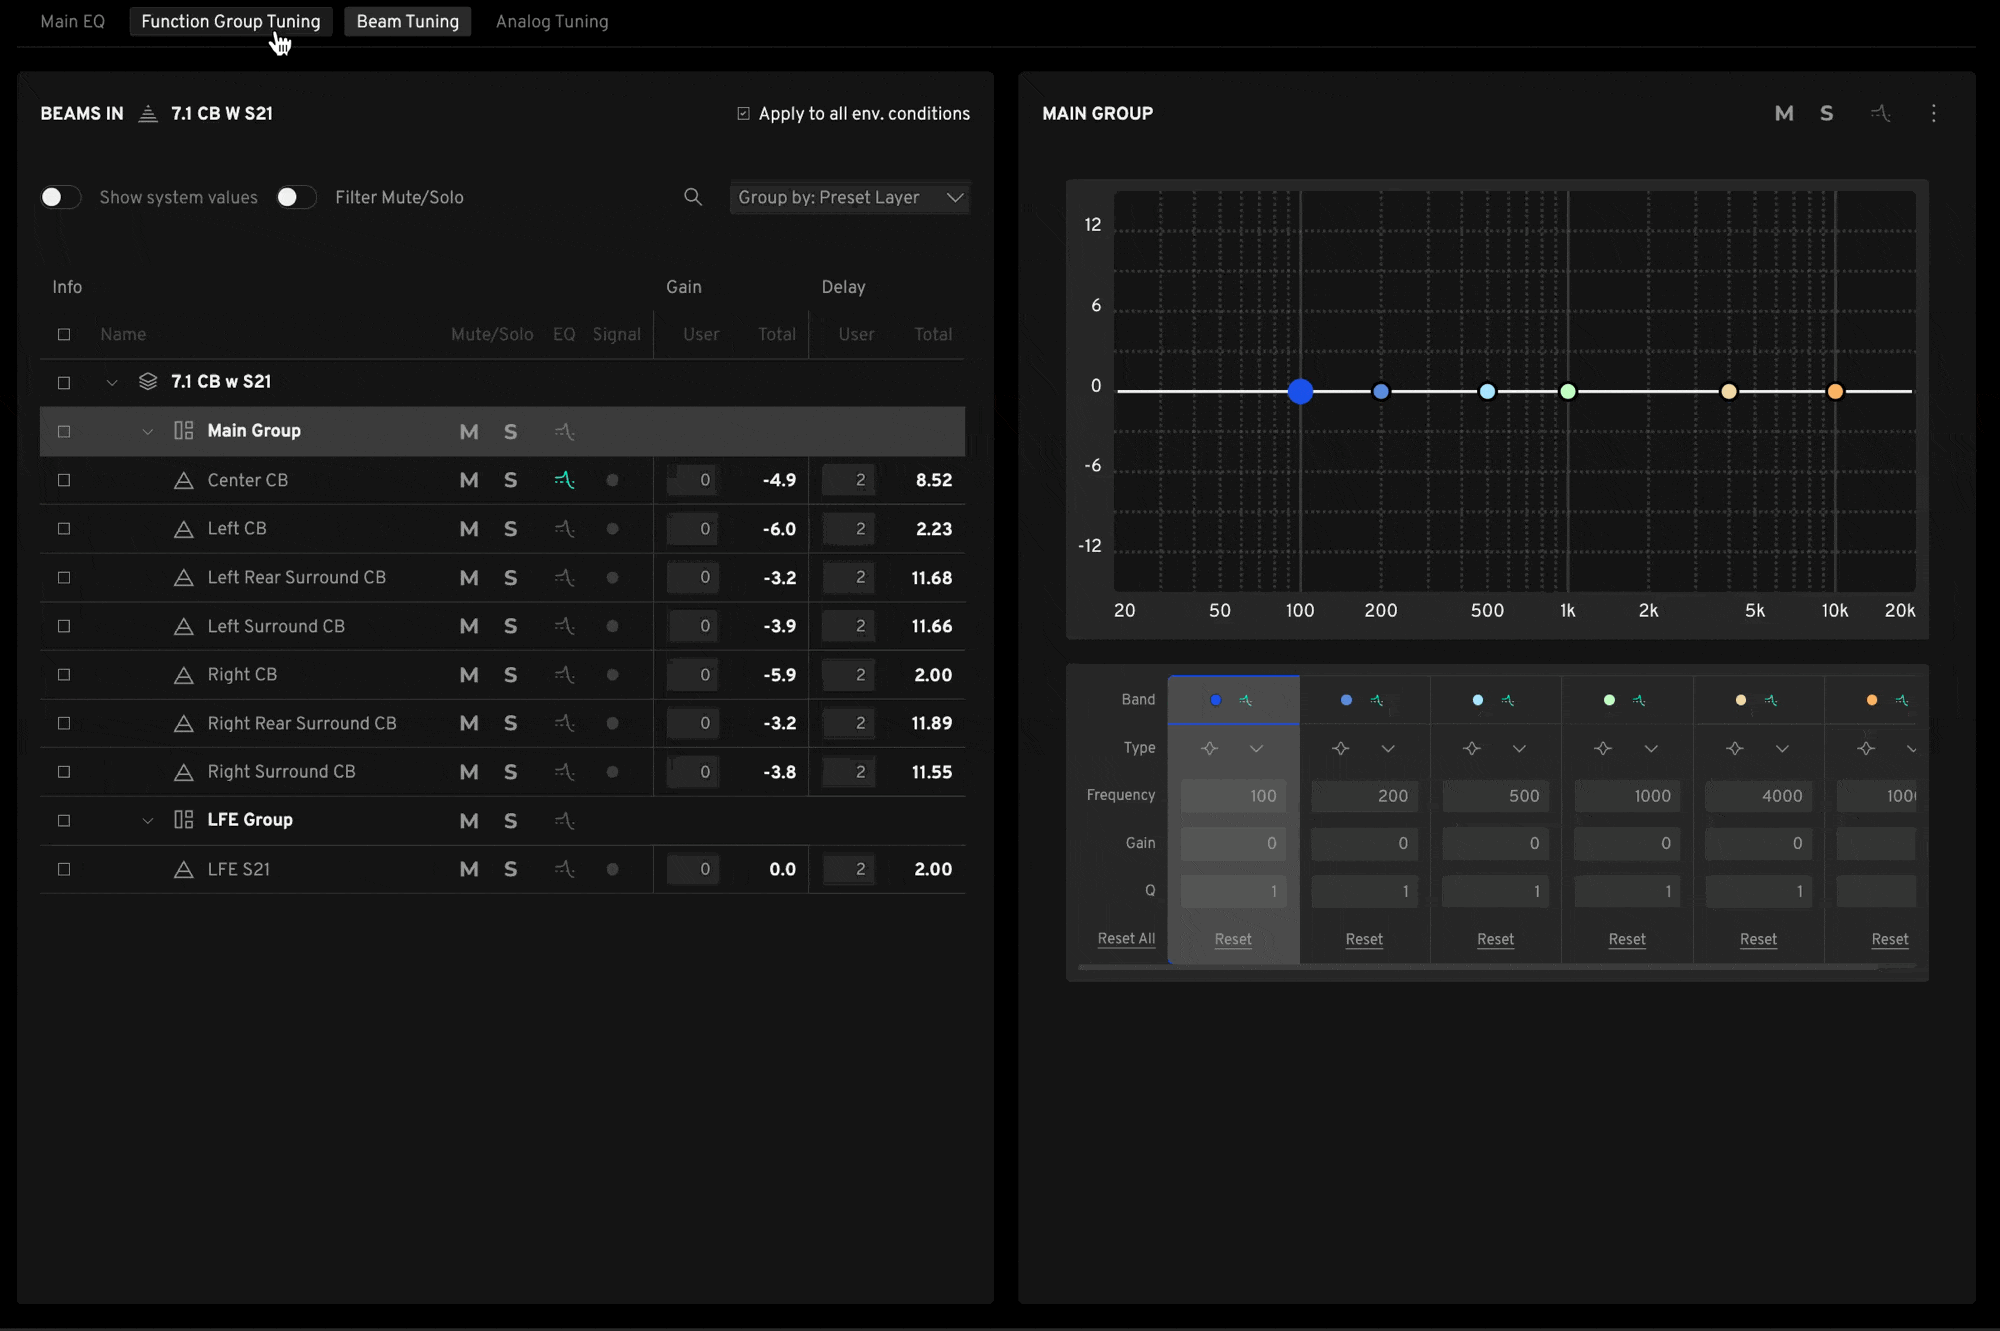2000x1331 pixels.
Task: Toggle Show system values switch
Action: pos(60,197)
